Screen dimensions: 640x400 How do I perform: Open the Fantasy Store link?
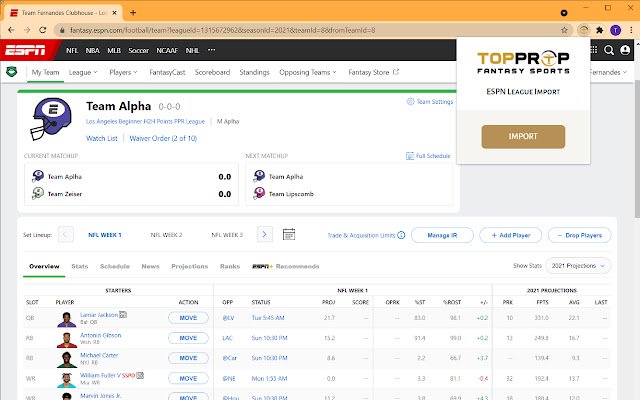coord(373,72)
